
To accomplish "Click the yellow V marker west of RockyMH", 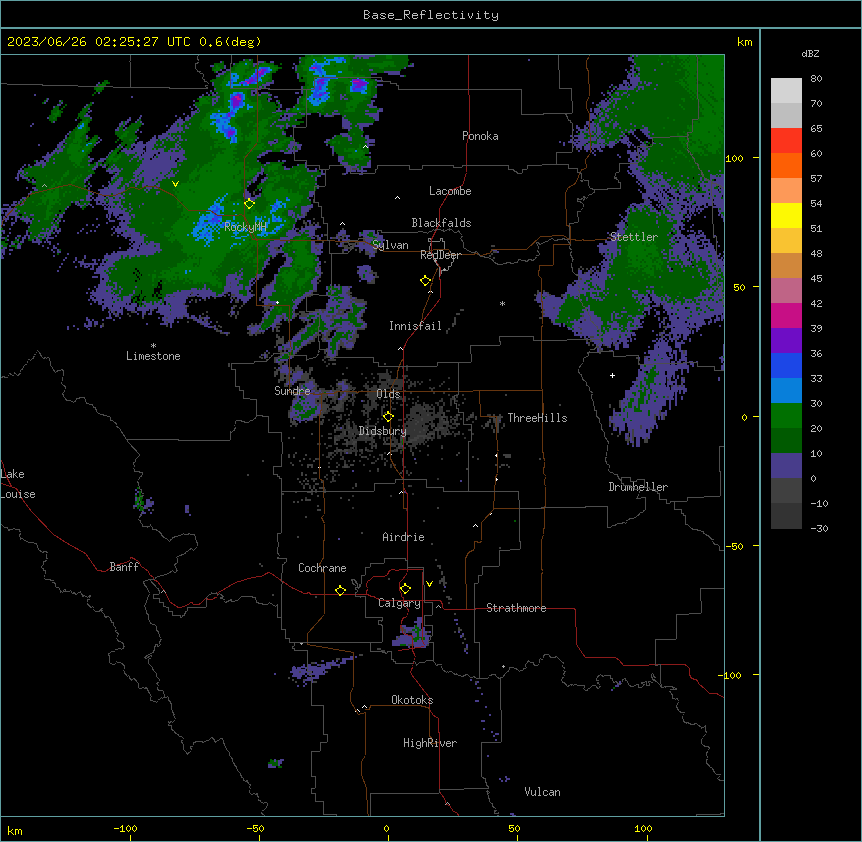I will pos(175,184).
